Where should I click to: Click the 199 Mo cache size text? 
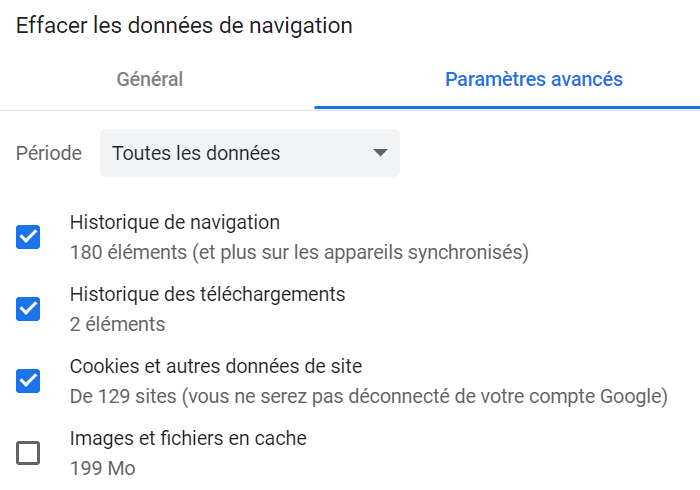(x=102, y=468)
